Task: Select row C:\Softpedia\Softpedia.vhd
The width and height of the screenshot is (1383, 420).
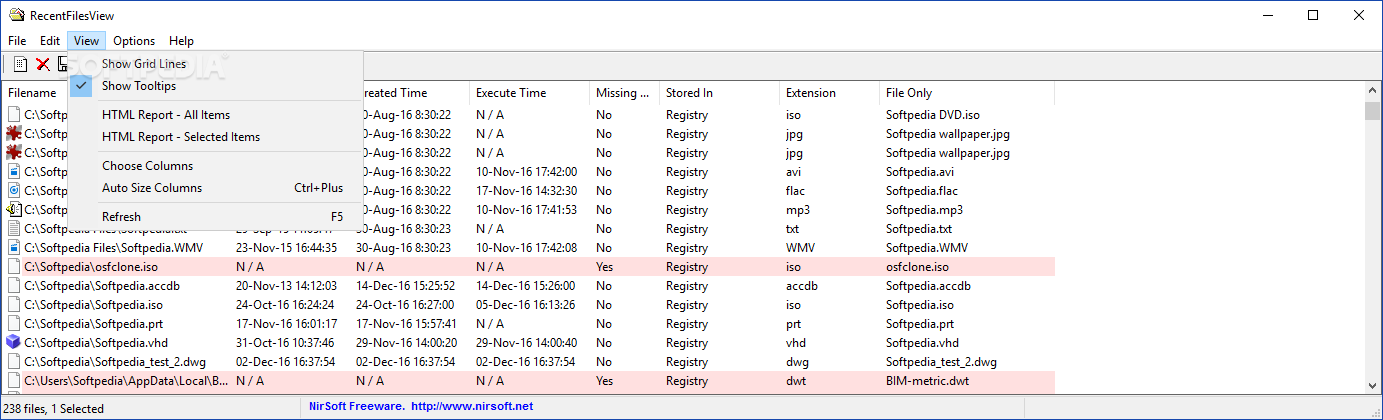Action: click(528, 343)
